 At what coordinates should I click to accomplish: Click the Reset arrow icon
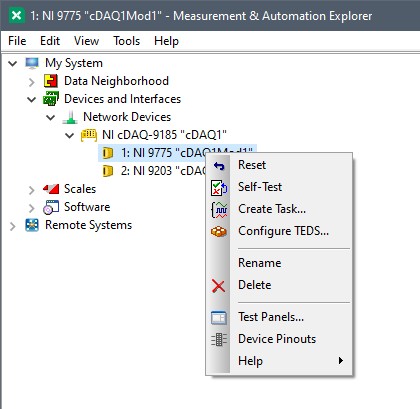tap(219, 165)
